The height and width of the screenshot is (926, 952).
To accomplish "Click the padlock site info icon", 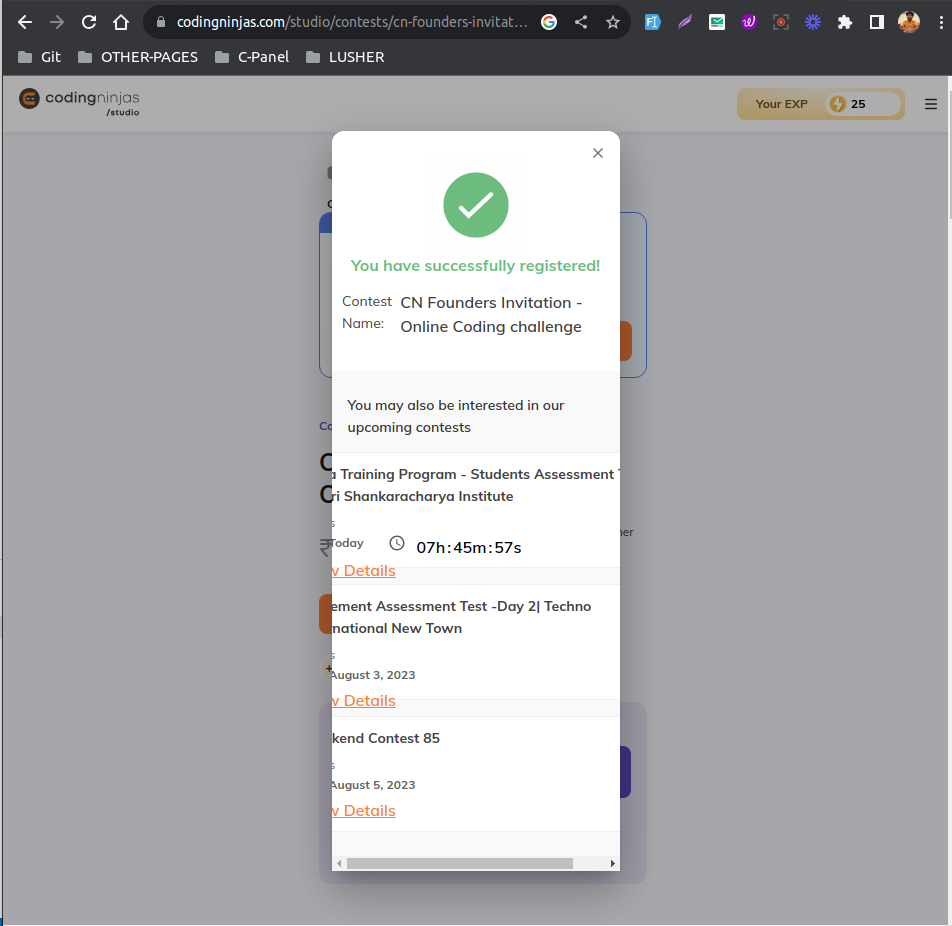I will coord(161,22).
